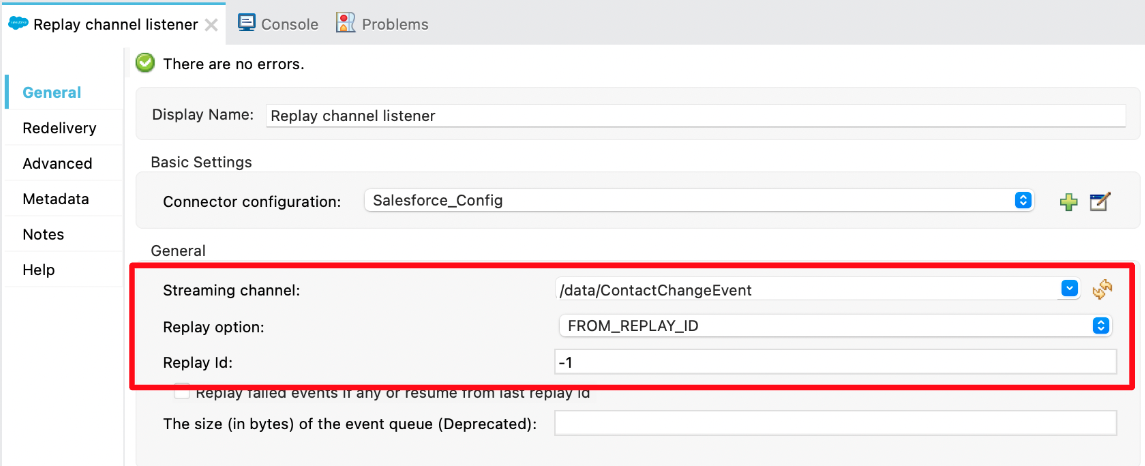Image resolution: width=1145 pixels, height=466 pixels.
Task: Click the Salesforce cloud tab icon
Action: click(x=18, y=24)
